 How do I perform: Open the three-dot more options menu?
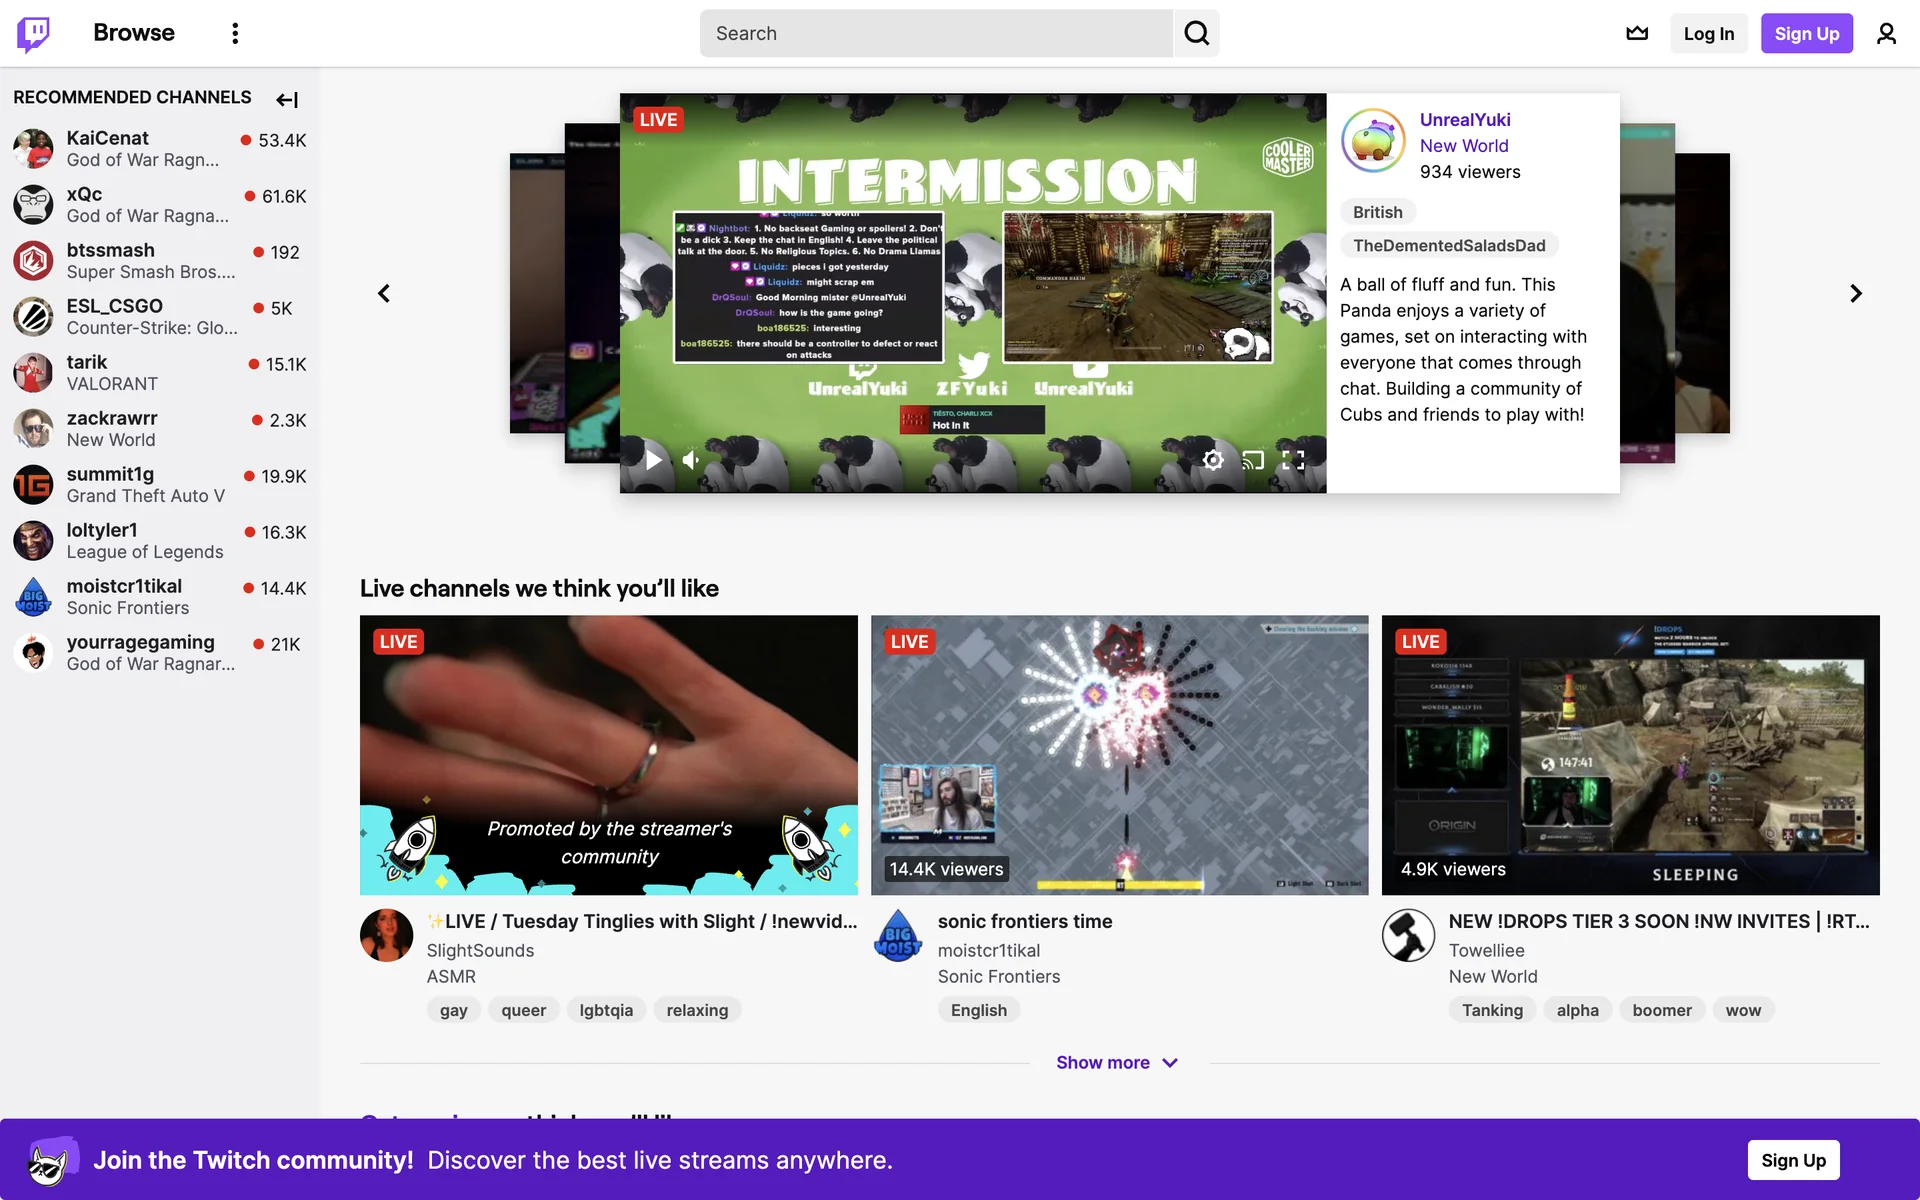pyautogui.click(x=235, y=33)
